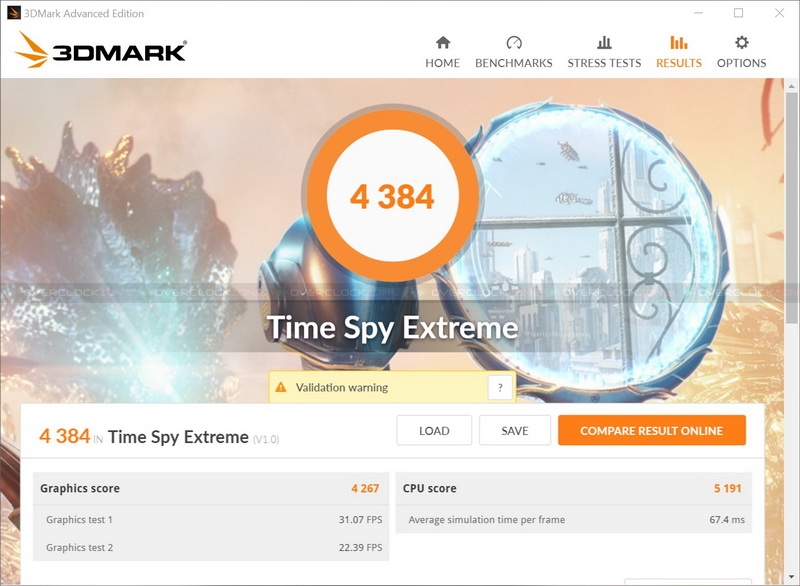Image resolution: width=800 pixels, height=586 pixels.
Task: Open the question mark help for validation warning
Action: tap(500, 388)
